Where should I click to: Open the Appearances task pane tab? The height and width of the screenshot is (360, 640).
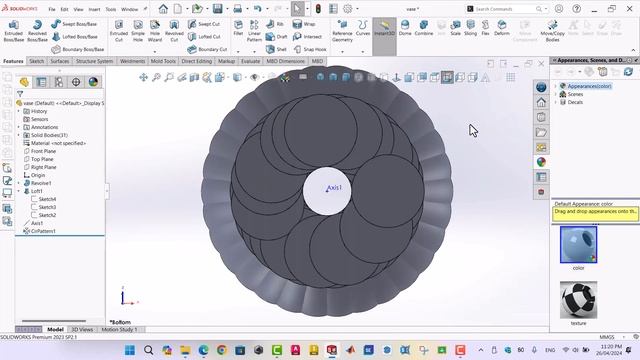point(541,162)
